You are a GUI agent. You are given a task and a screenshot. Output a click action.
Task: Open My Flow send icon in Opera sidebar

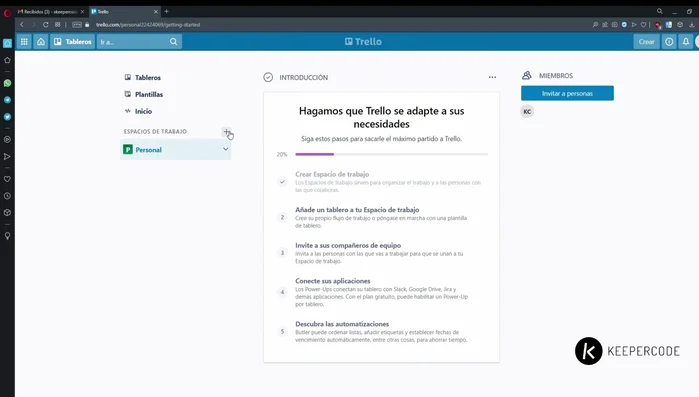click(x=7, y=156)
